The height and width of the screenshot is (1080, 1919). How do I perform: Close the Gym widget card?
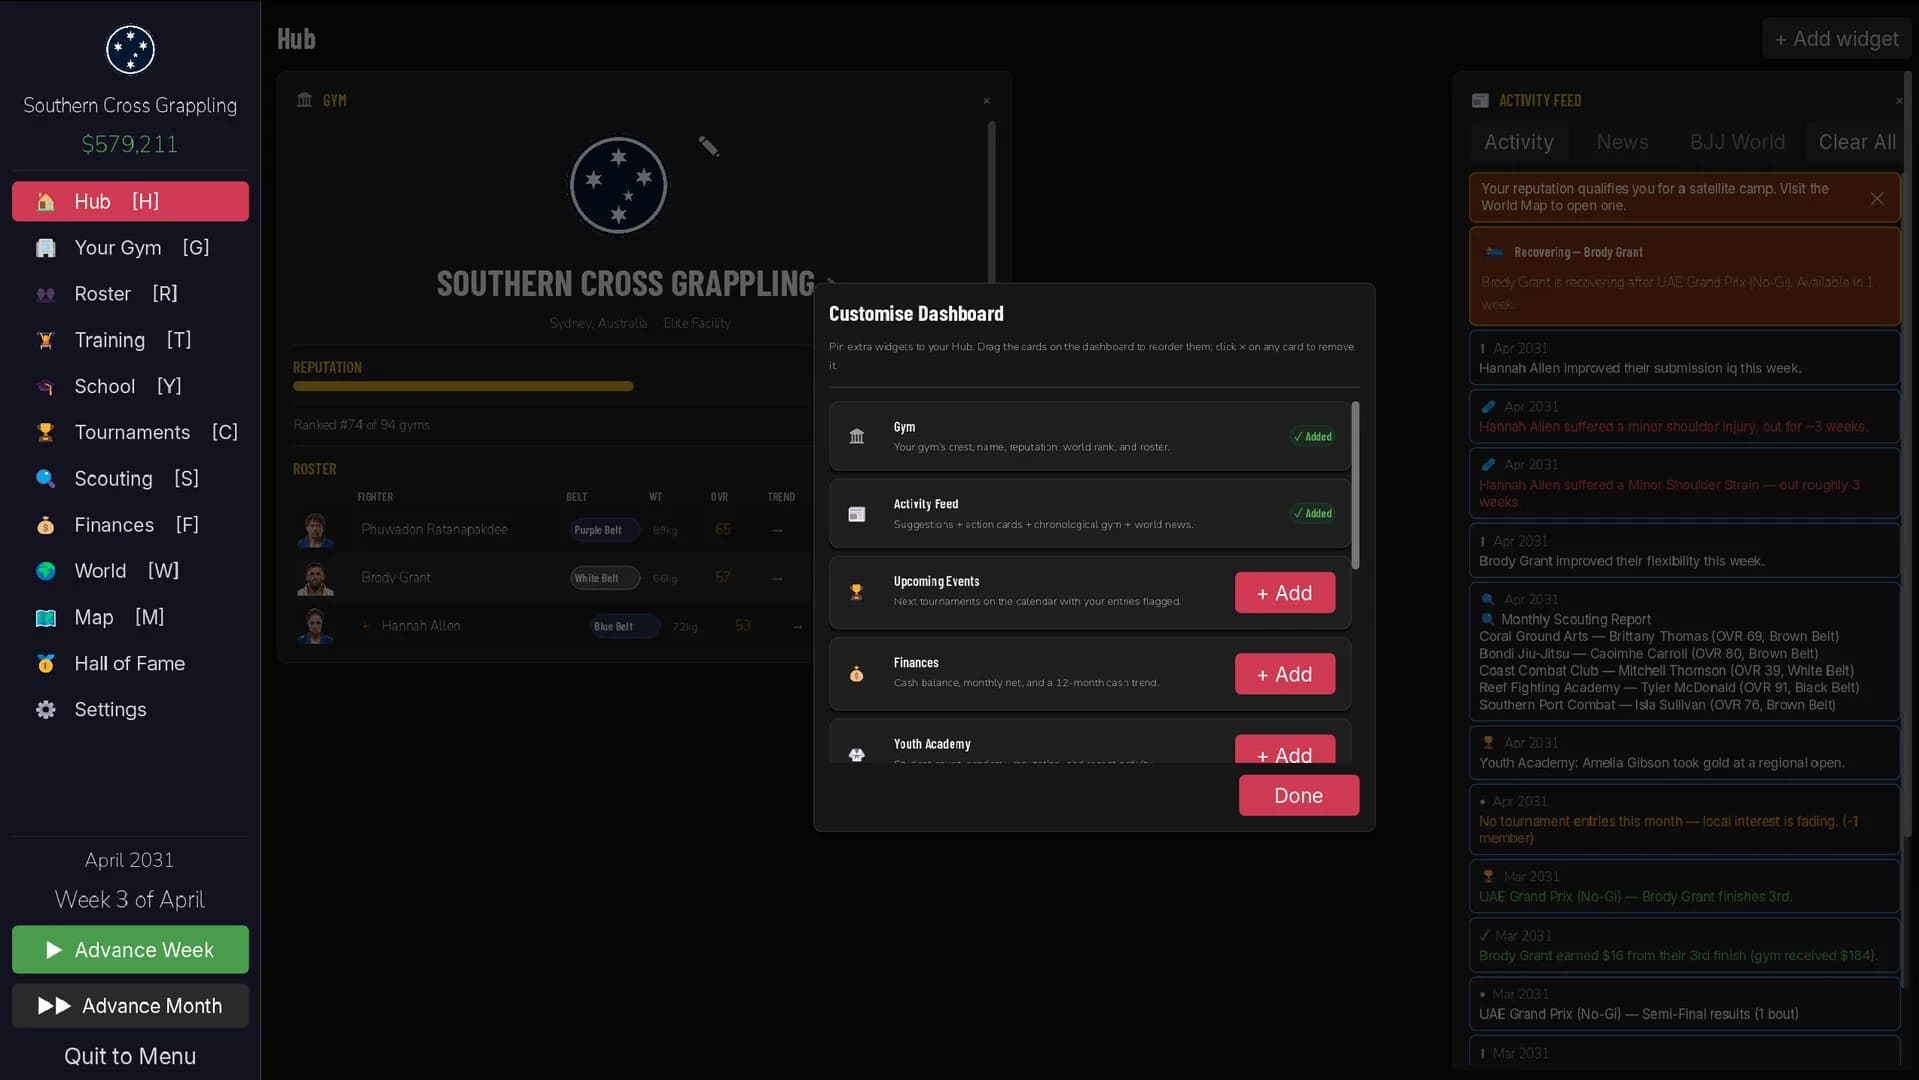tap(986, 100)
